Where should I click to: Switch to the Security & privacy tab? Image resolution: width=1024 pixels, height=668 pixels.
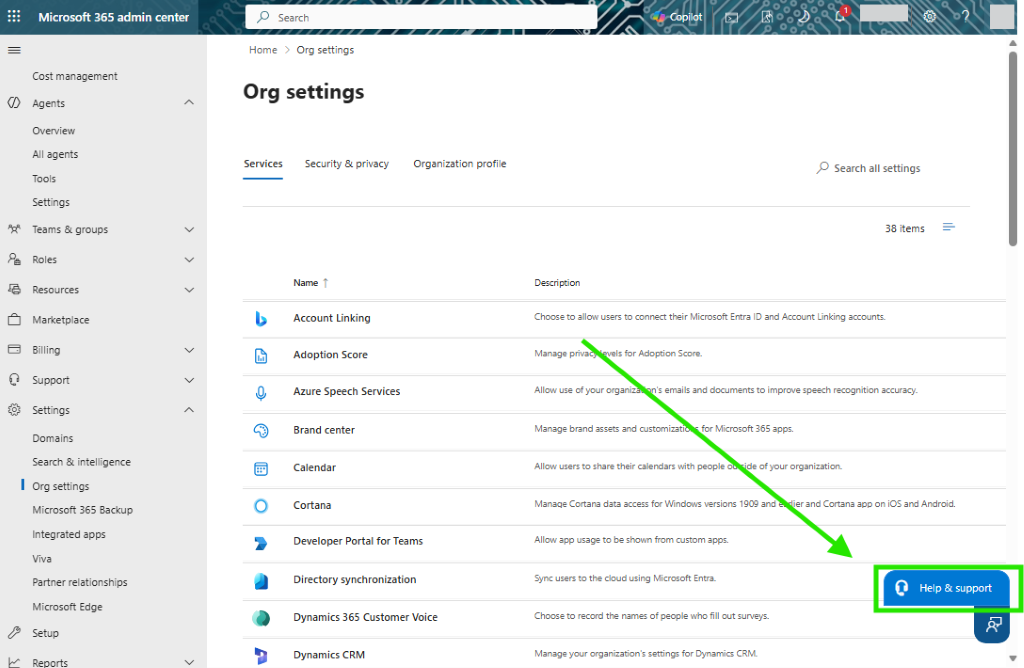pyautogui.click(x=347, y=164)
